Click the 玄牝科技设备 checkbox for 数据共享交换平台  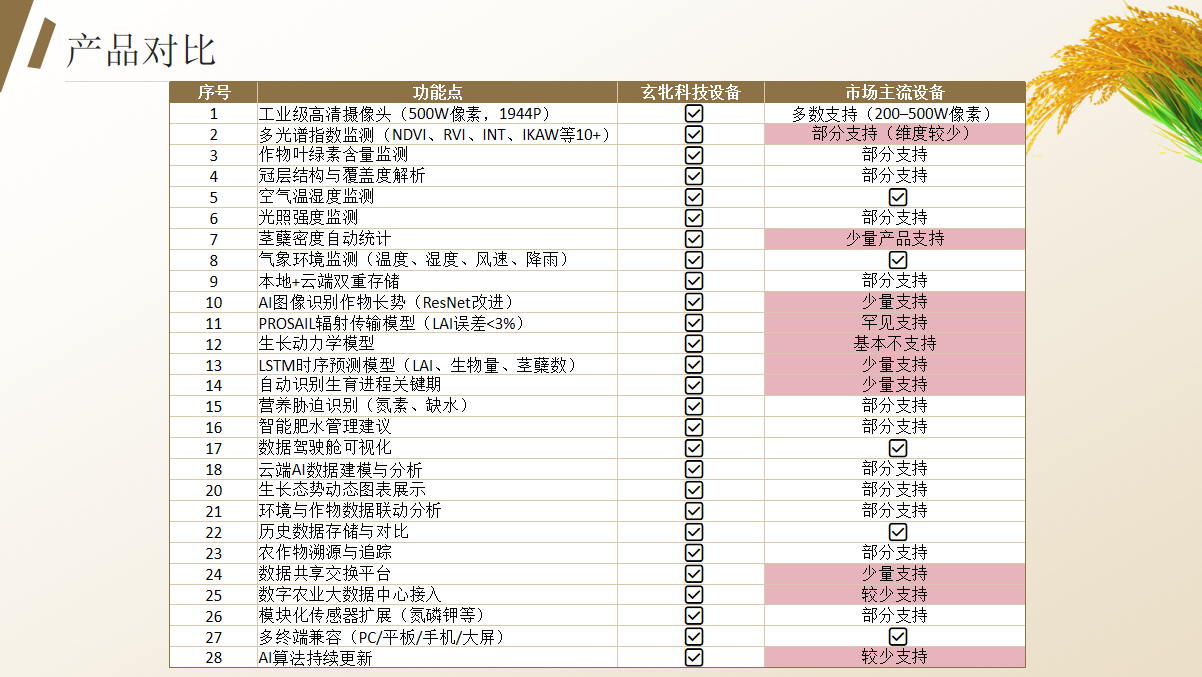[694, 573]
